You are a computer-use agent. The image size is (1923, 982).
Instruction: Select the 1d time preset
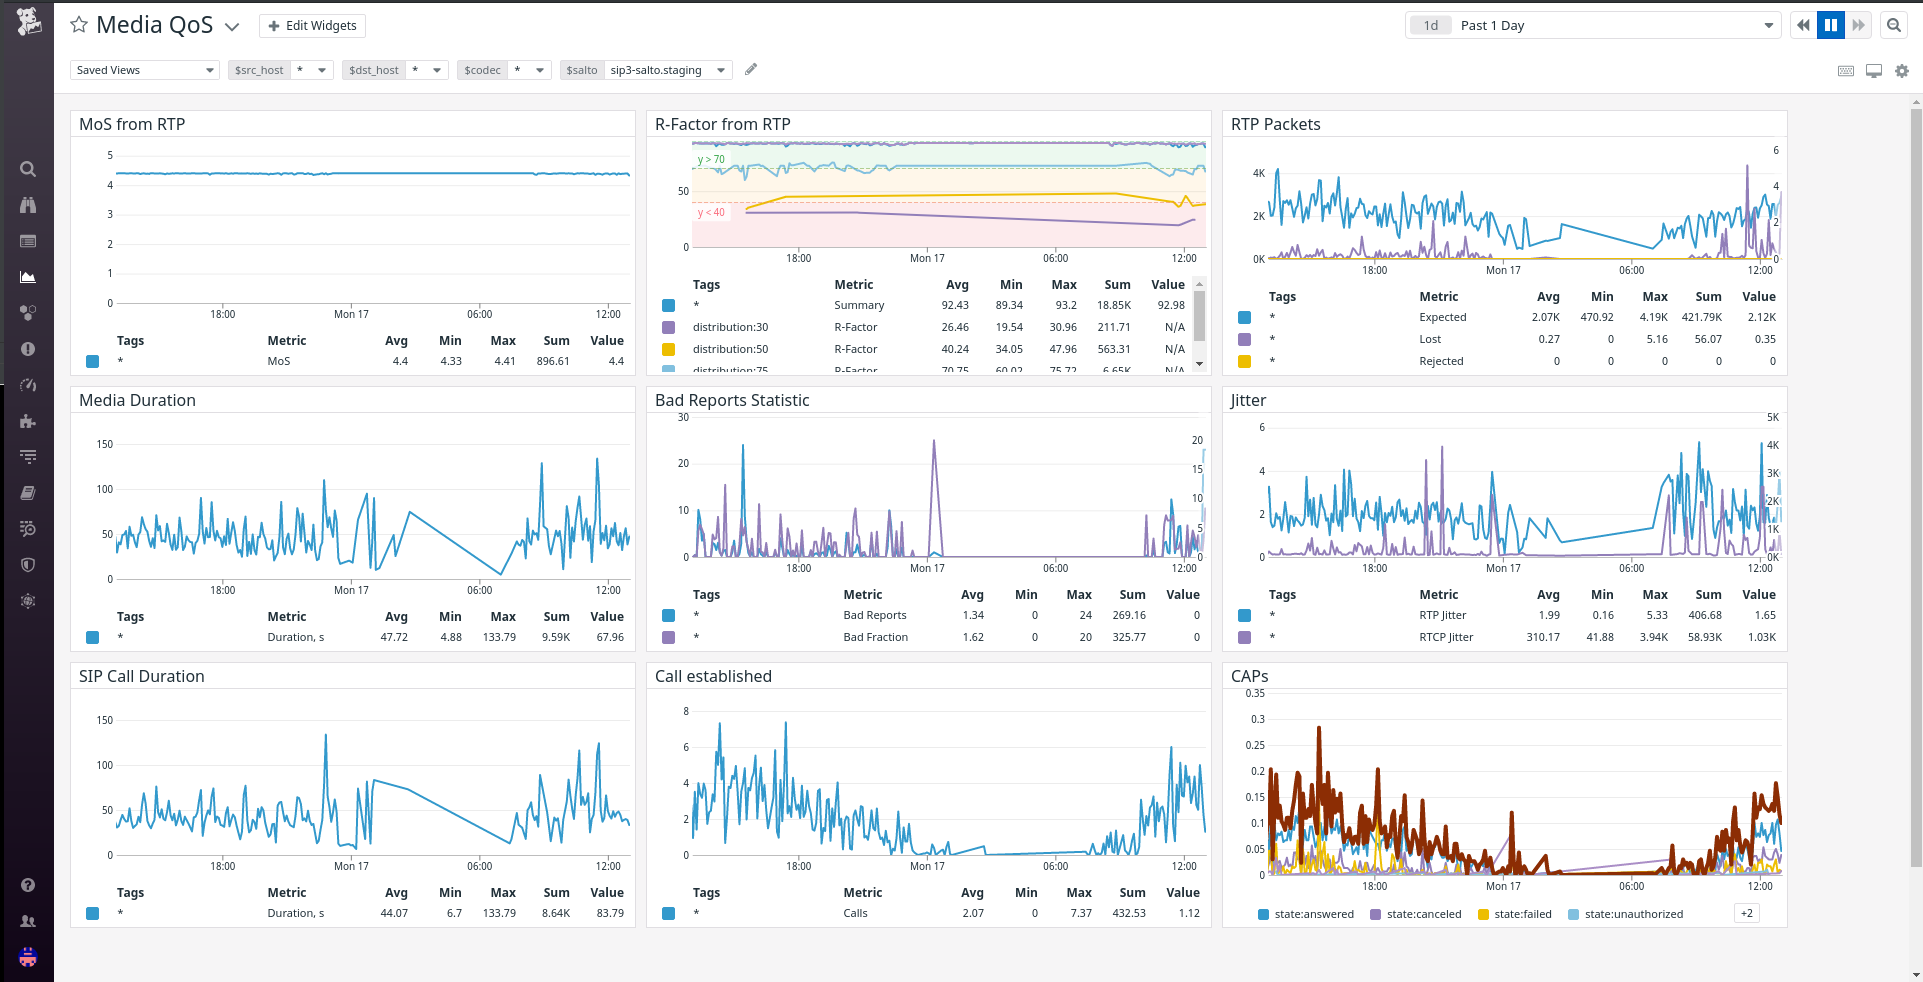tap(1430, 24)
